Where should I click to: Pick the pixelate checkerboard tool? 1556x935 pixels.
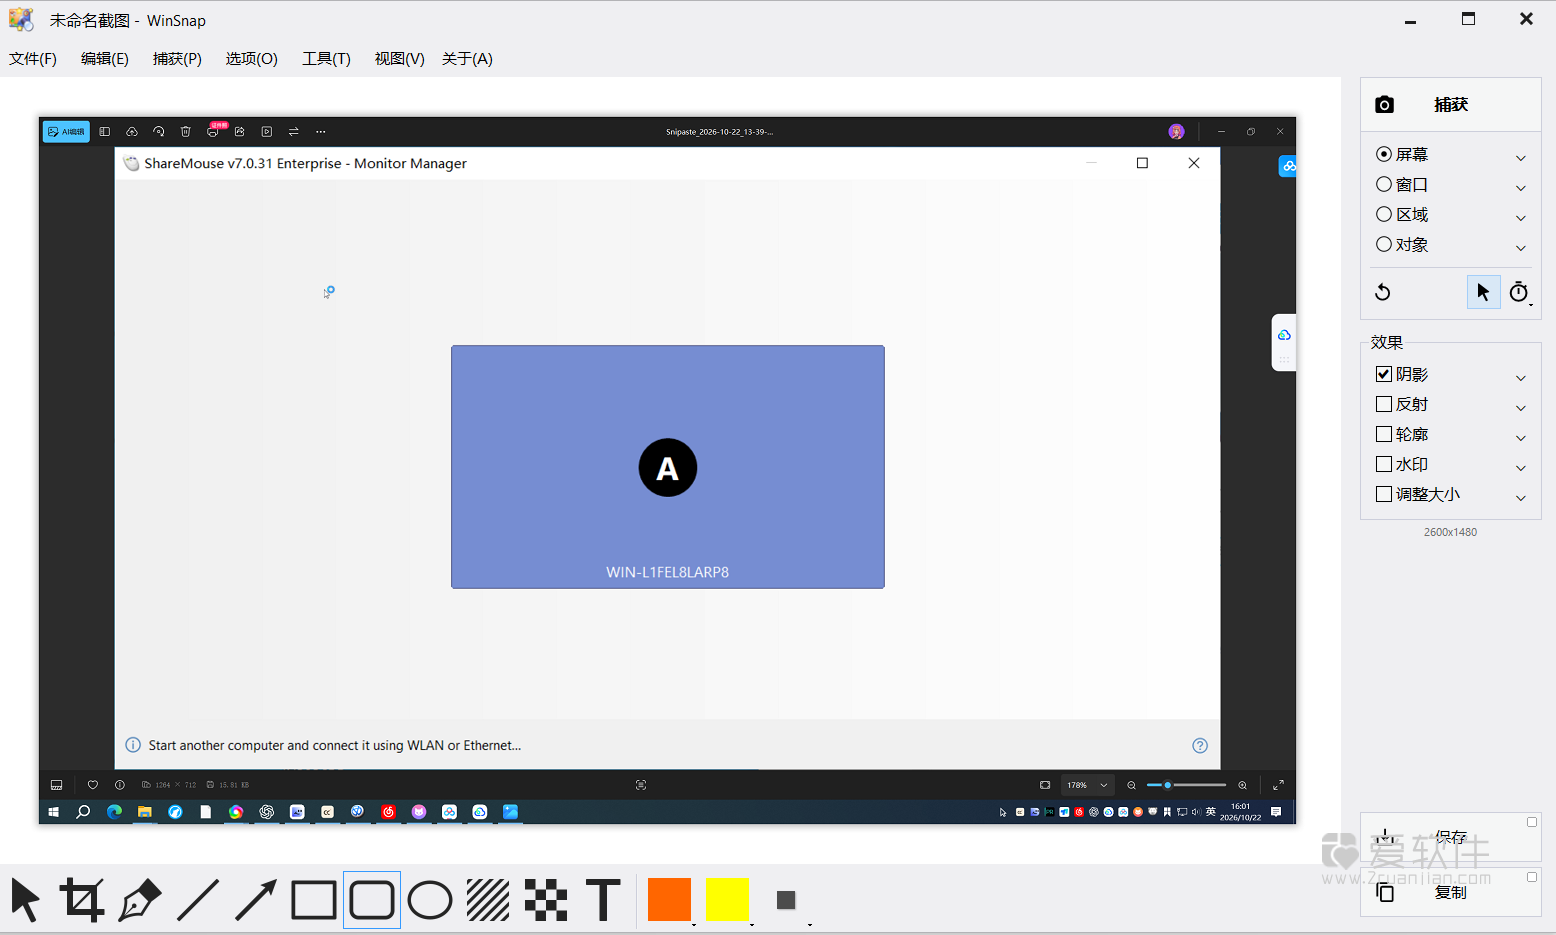[546, 900]
